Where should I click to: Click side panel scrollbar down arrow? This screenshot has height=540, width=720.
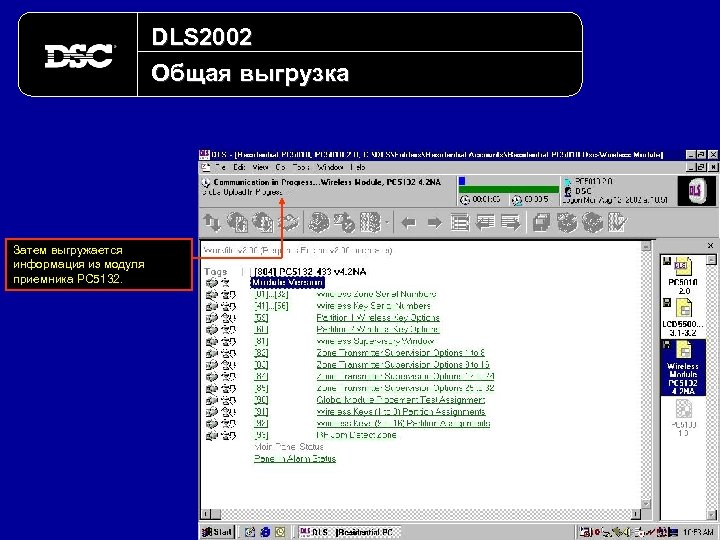[711, 514]
